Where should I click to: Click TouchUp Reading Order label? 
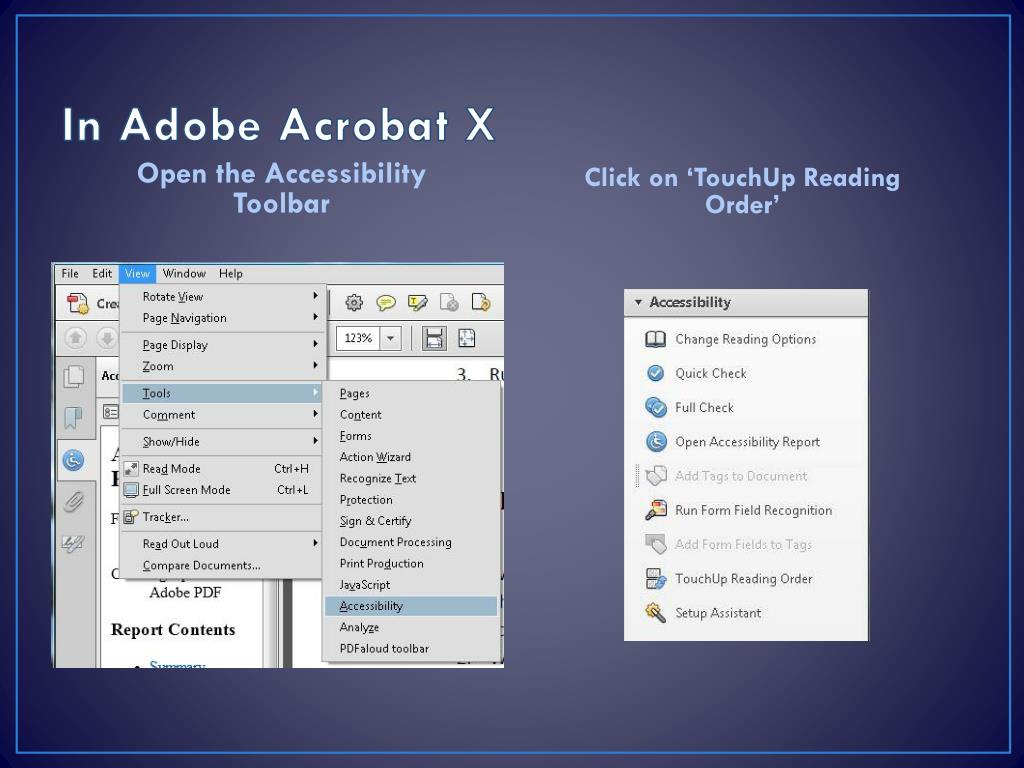point(744,579)
